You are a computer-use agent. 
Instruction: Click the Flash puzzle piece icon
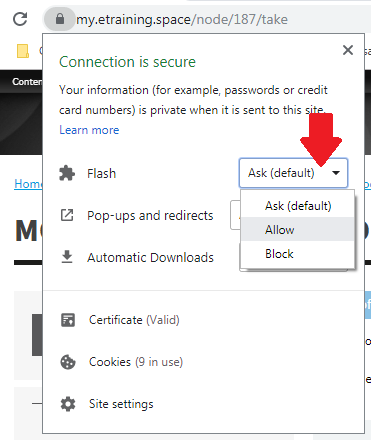67,173
